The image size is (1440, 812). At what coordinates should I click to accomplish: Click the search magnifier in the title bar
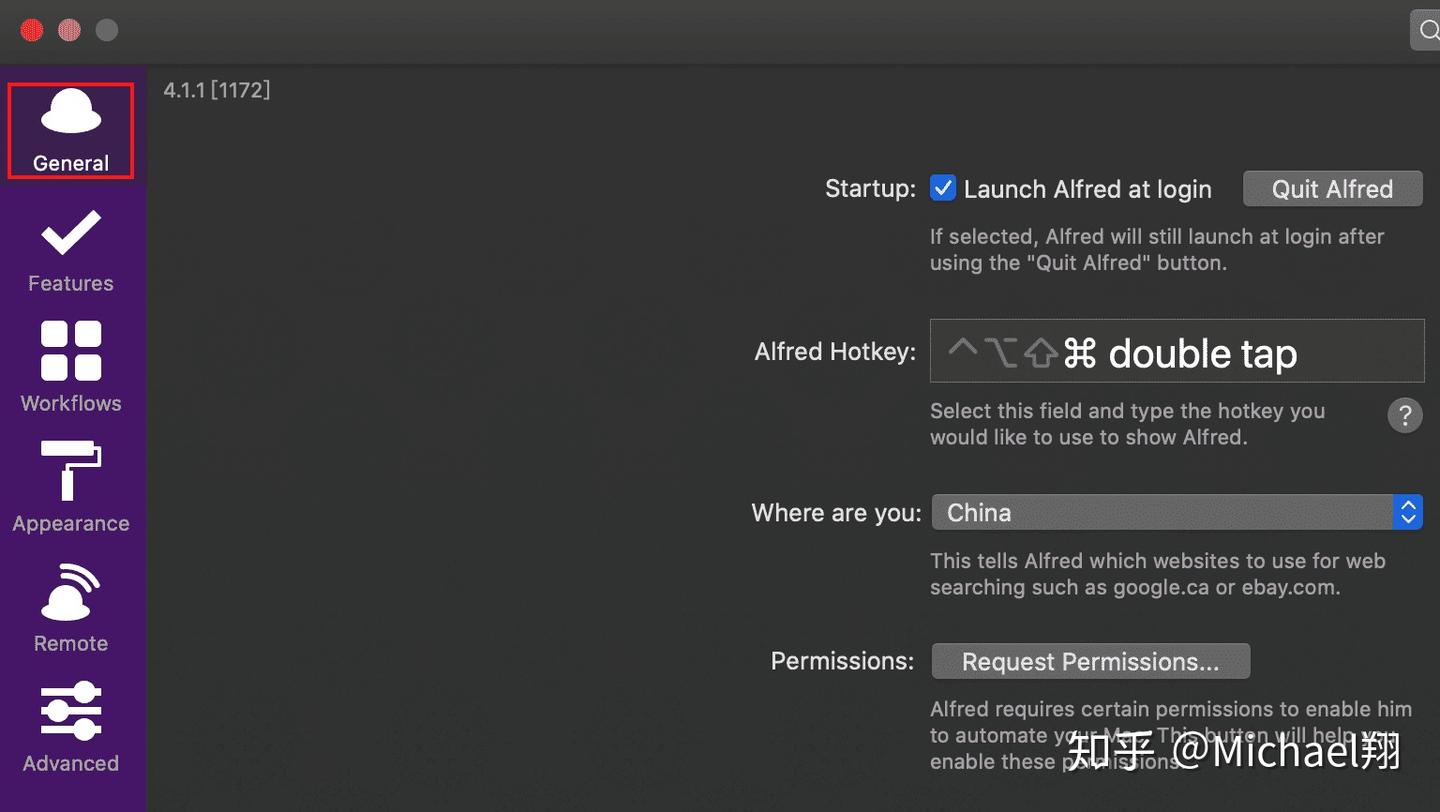pyautogui.click(x=1427, y=31)
